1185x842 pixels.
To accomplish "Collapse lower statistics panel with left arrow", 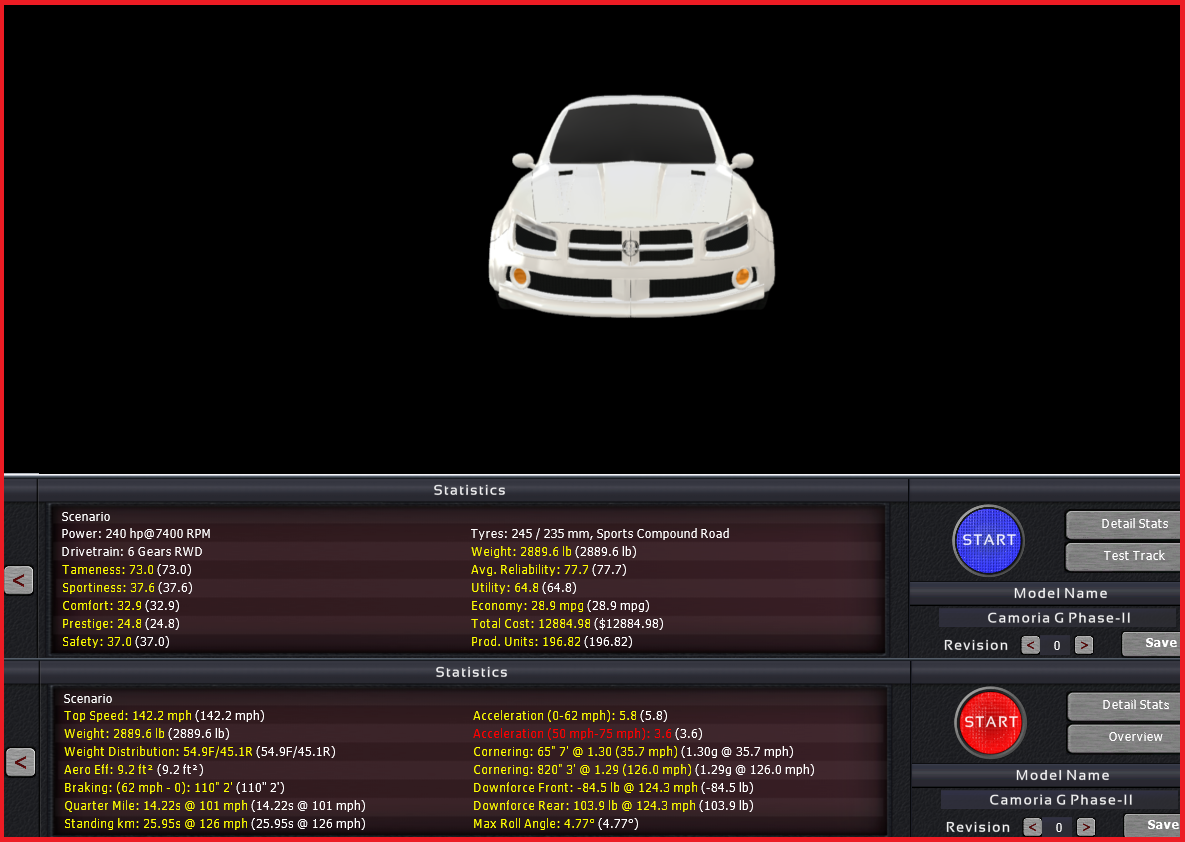I will (x=20, y=763).
